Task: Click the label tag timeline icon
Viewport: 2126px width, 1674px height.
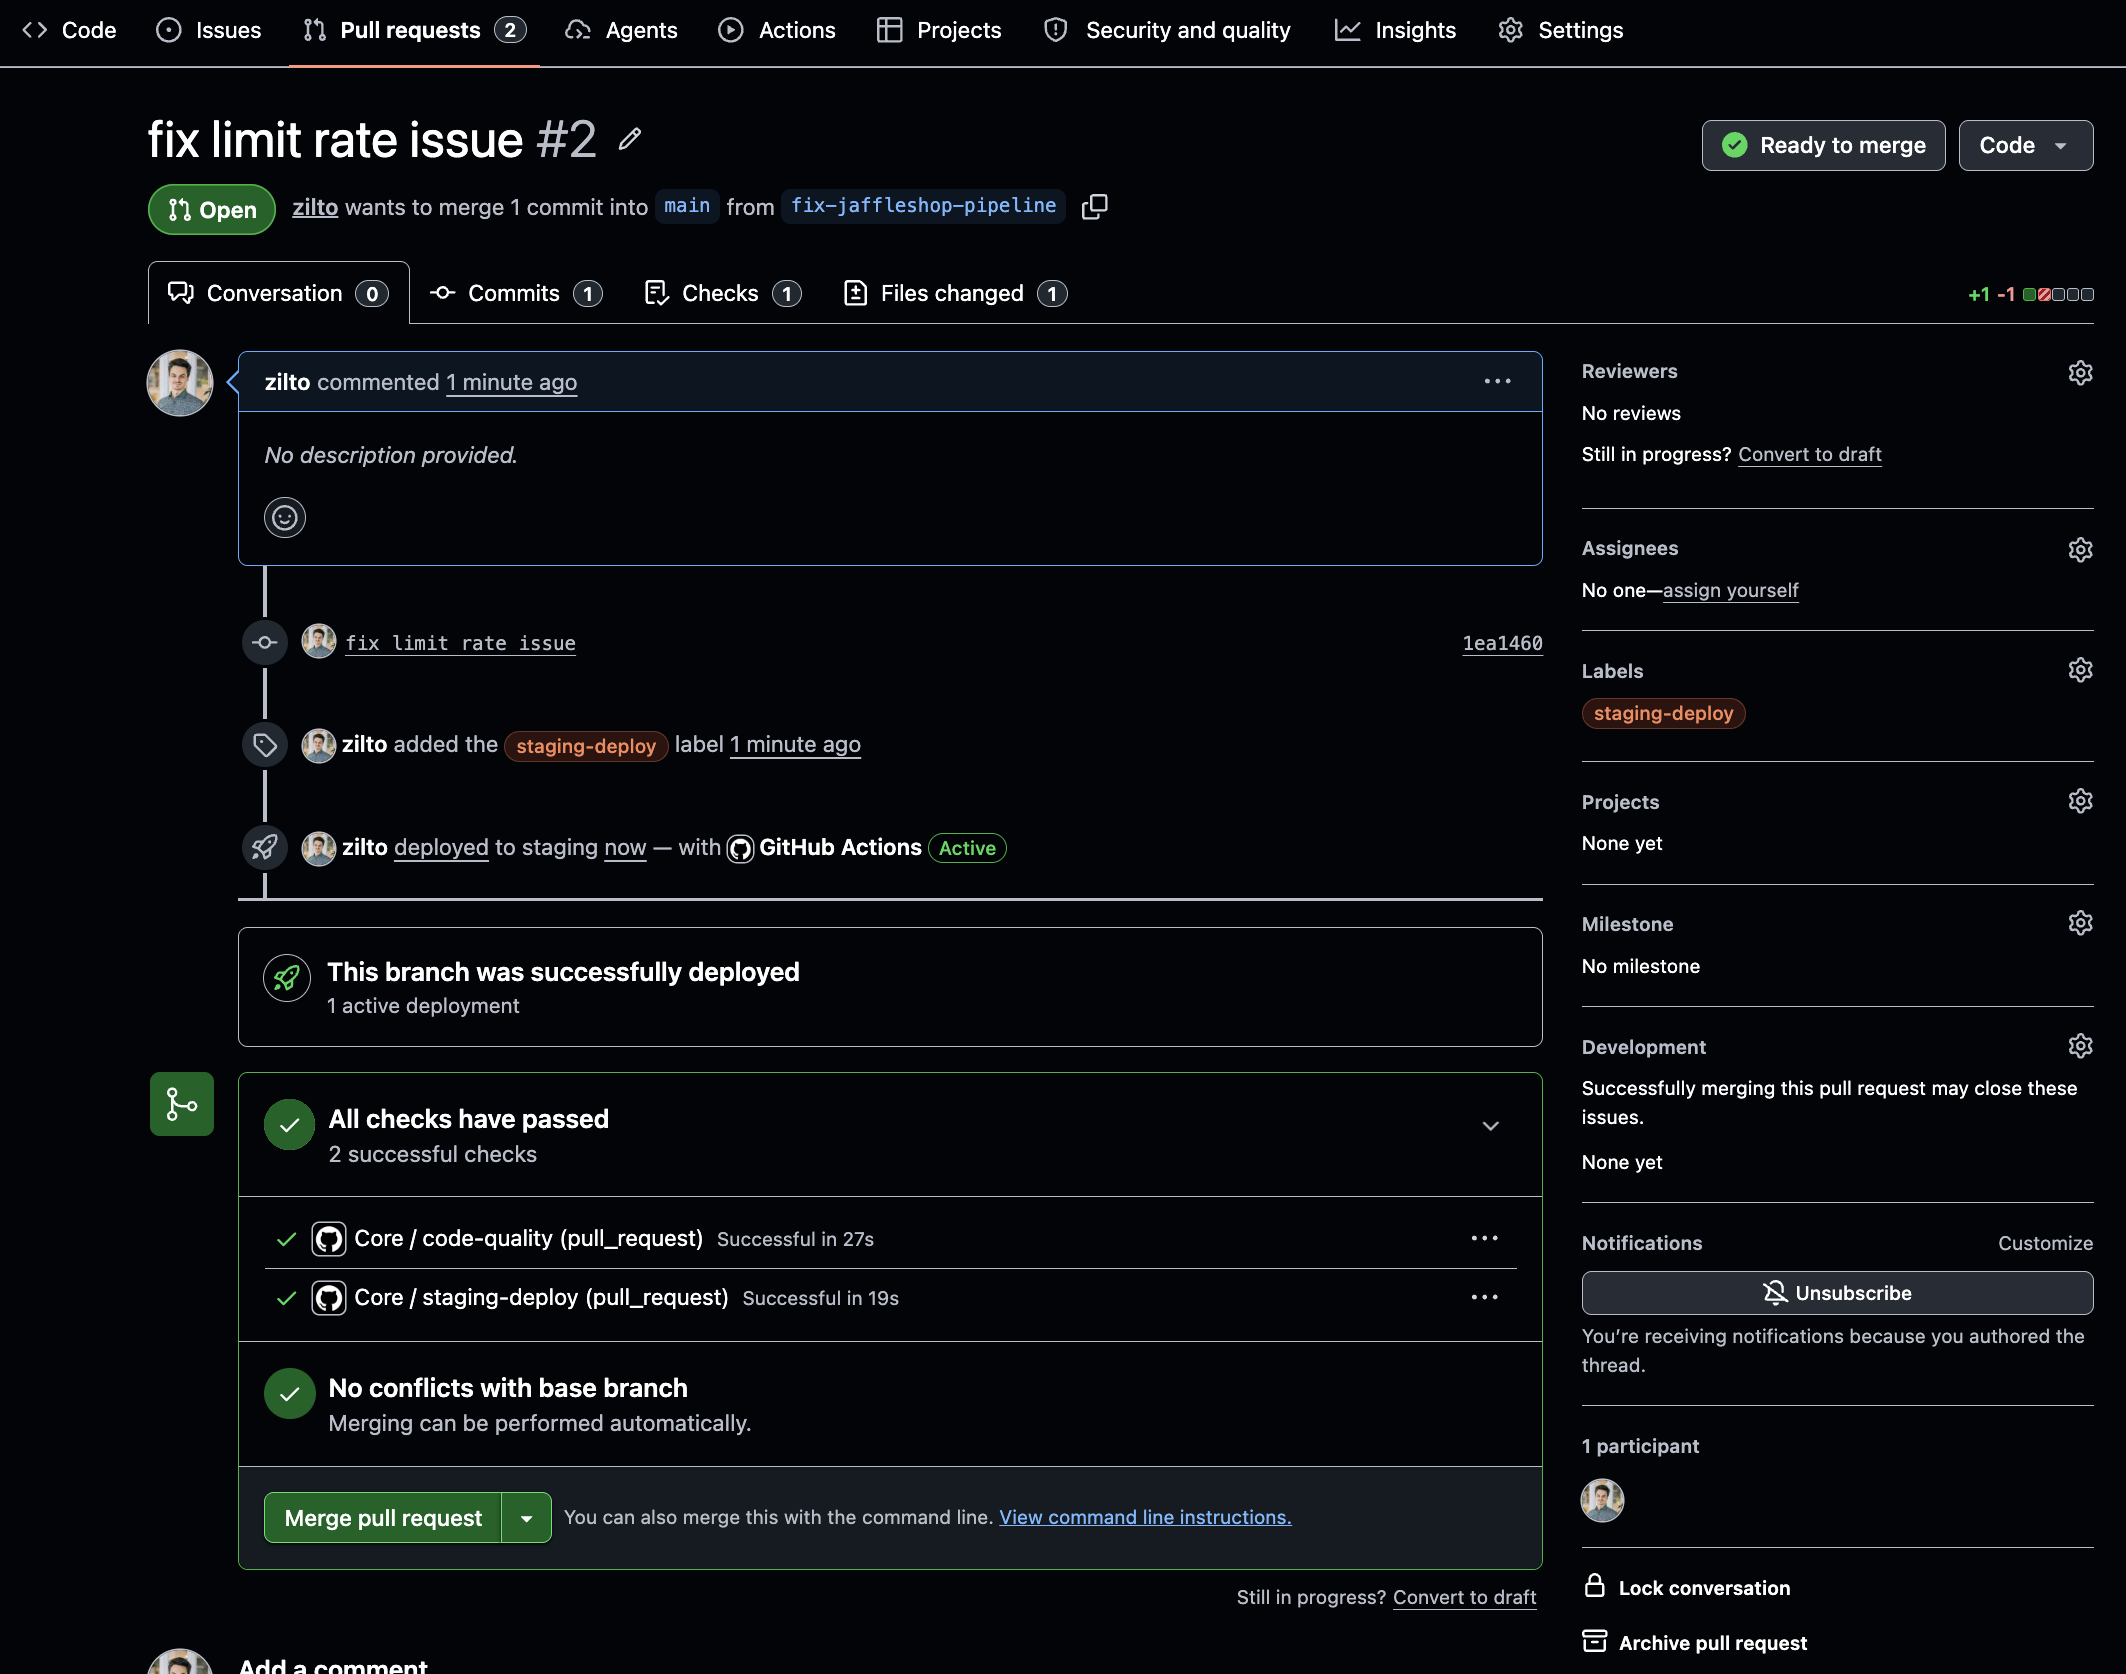Action: (x=265, y=745)
